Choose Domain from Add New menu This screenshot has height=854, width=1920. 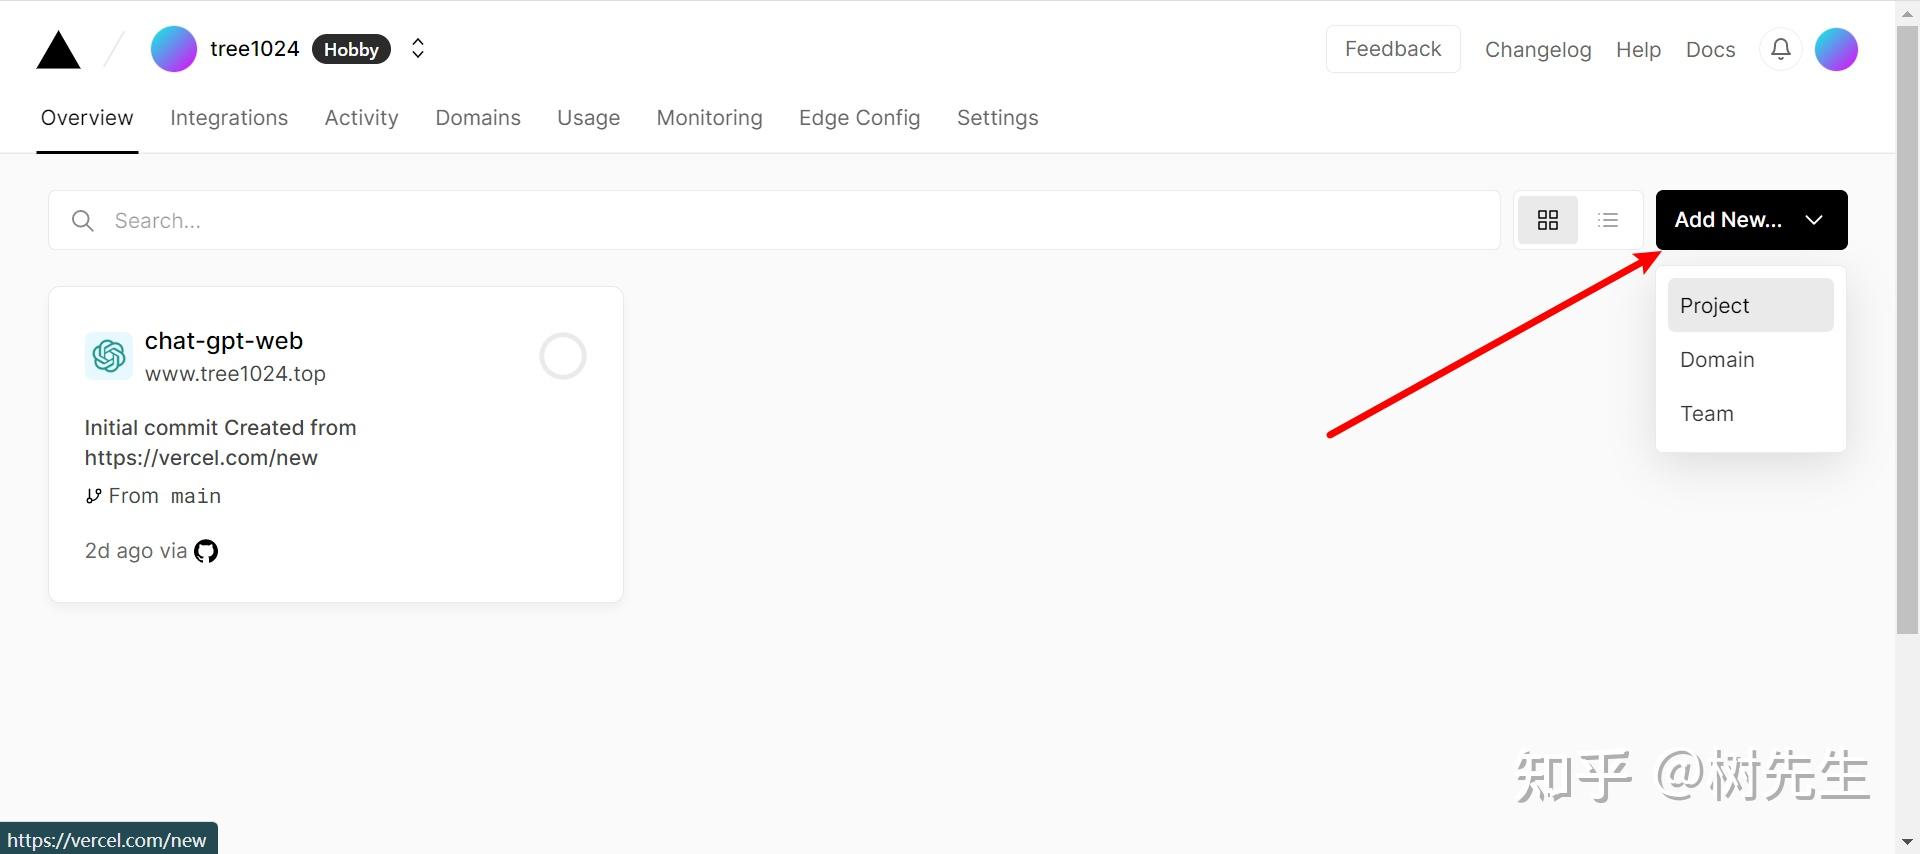click(x=1750, y=359)
